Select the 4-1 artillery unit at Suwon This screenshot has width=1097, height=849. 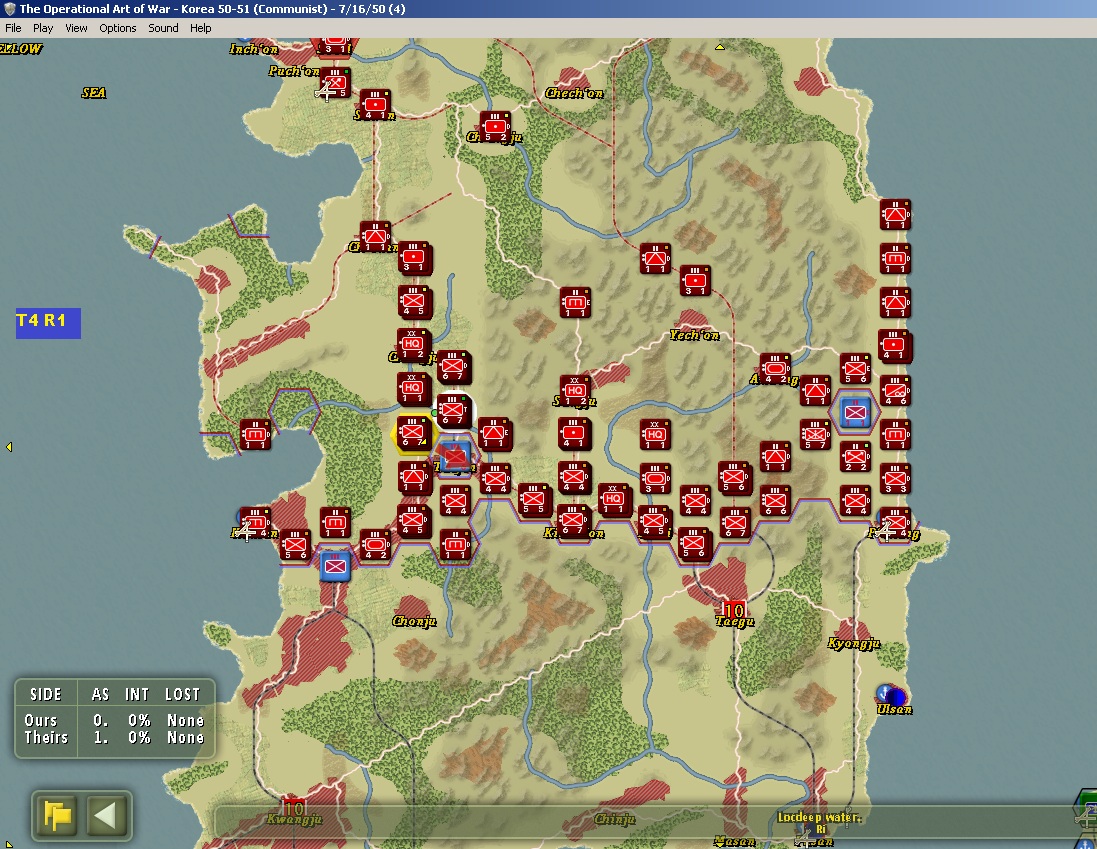click(376, 106)
